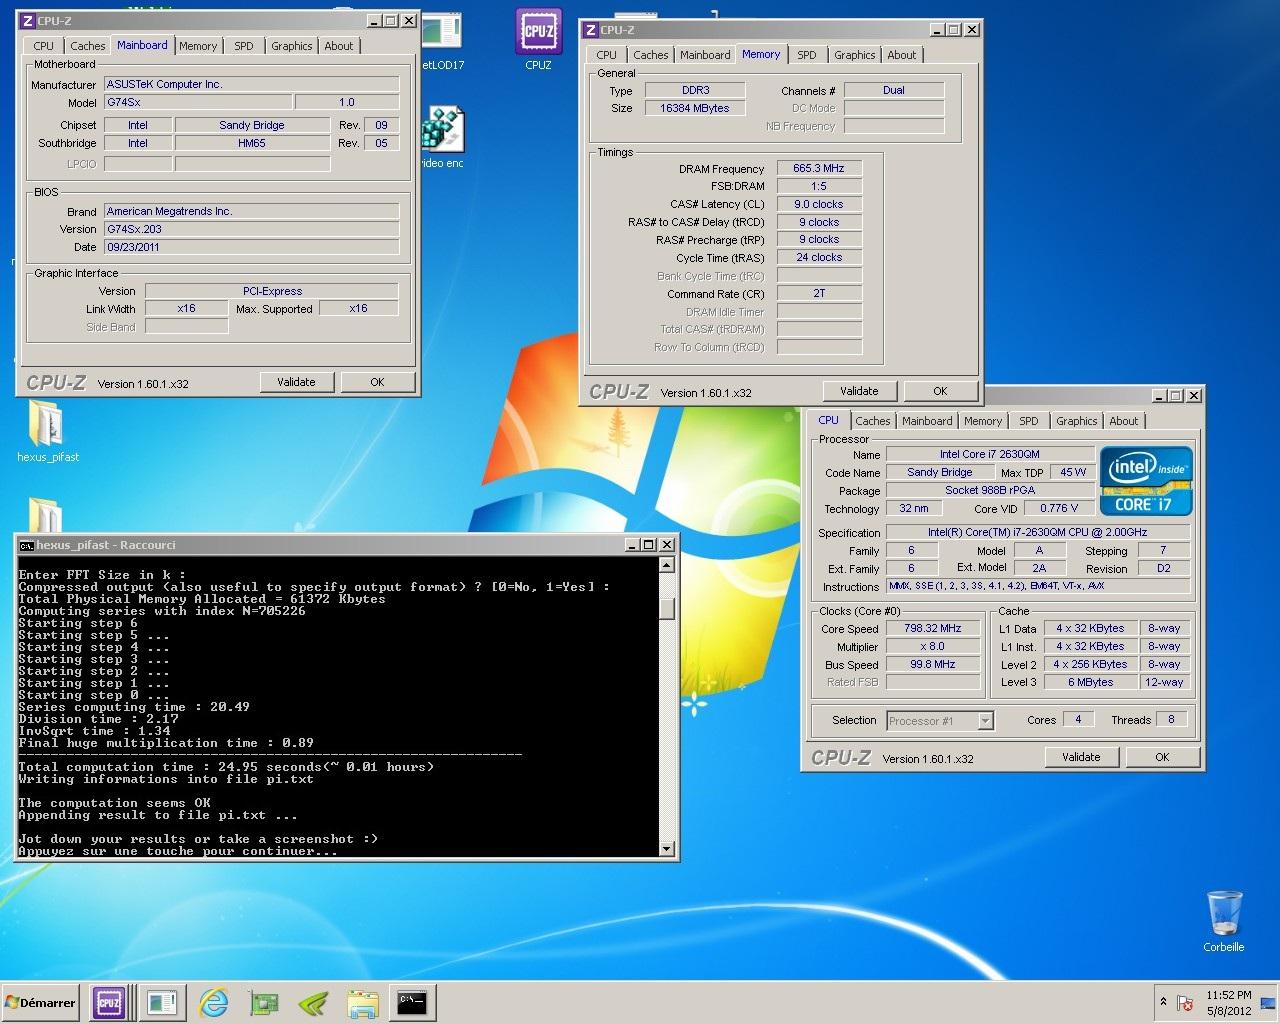
Task: Click the console scrollbar down arrow
Action: 667,849
